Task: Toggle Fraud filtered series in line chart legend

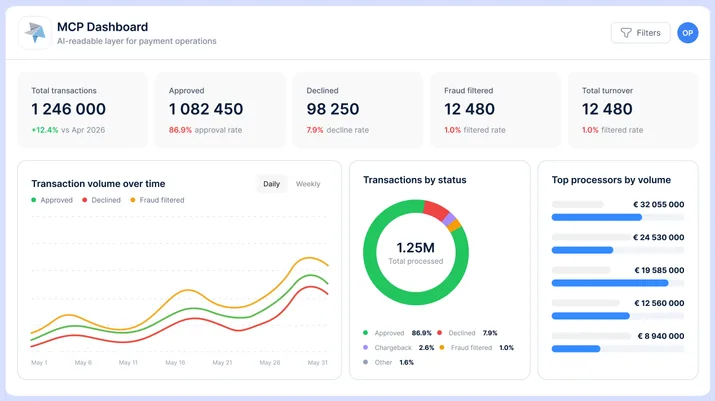Action: pyautogui.click(x=157, y=200)
